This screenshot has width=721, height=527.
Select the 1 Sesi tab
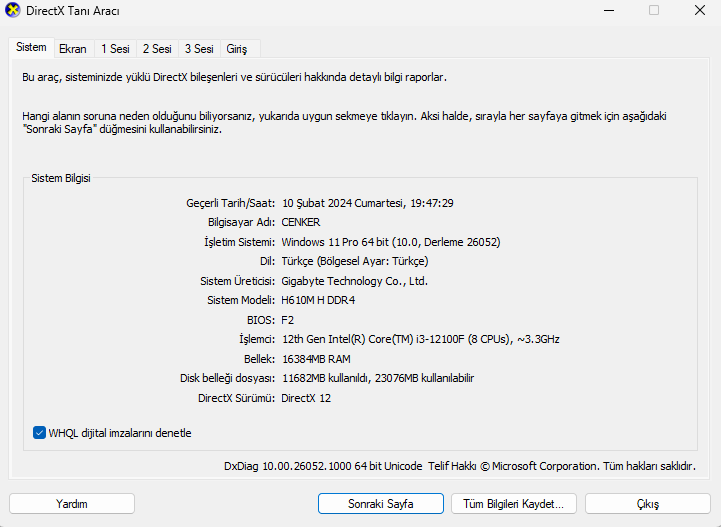(x=115, y=49)
